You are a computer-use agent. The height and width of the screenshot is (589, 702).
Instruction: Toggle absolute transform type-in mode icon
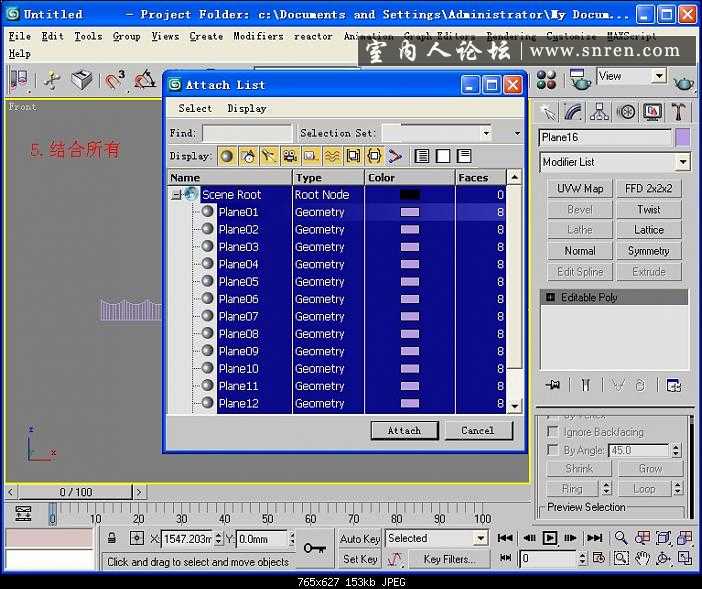pos(137,538)
